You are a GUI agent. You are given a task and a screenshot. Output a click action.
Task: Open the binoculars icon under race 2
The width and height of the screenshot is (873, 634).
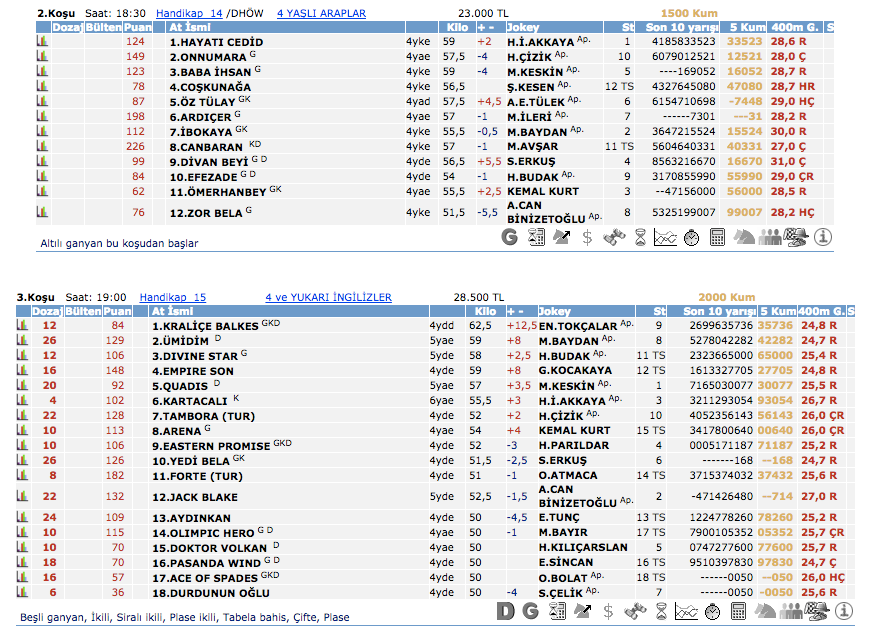coord(614,237)
